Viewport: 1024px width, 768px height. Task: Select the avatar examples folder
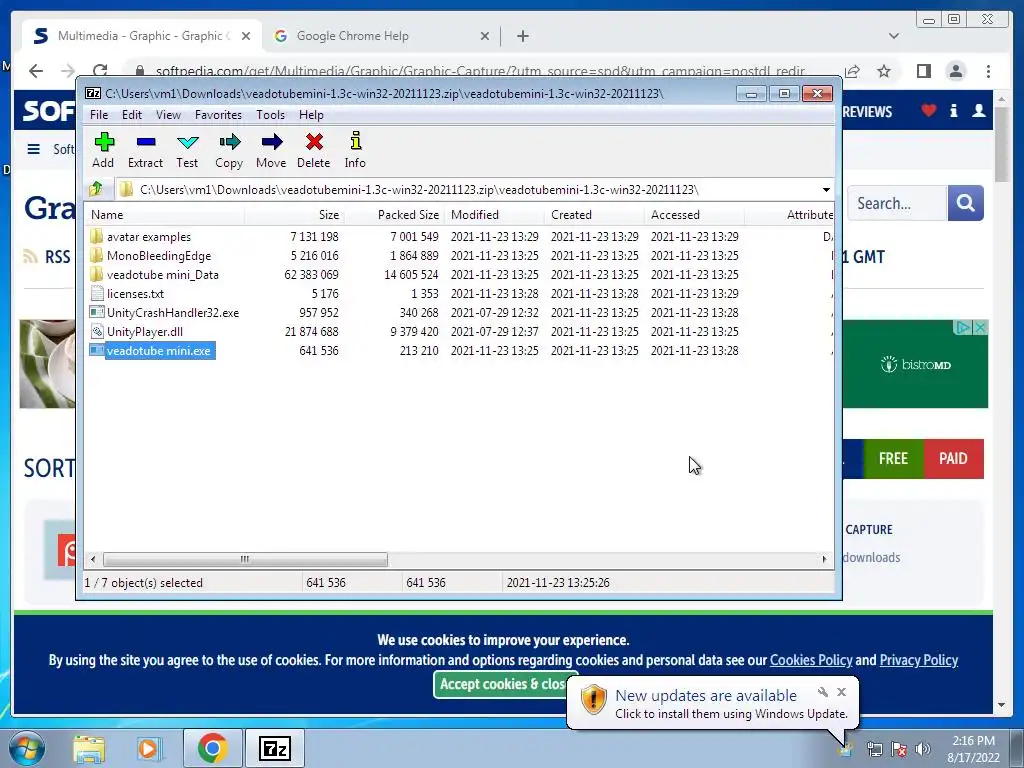coord(149,237)
